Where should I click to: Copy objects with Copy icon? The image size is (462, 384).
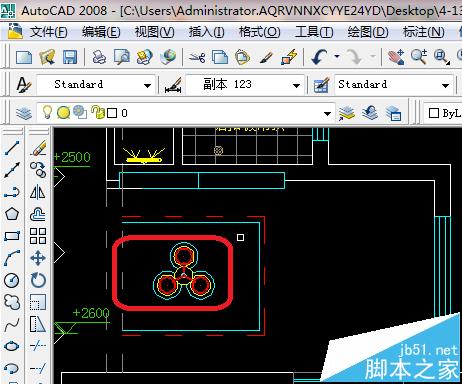[x=220, y=57]
